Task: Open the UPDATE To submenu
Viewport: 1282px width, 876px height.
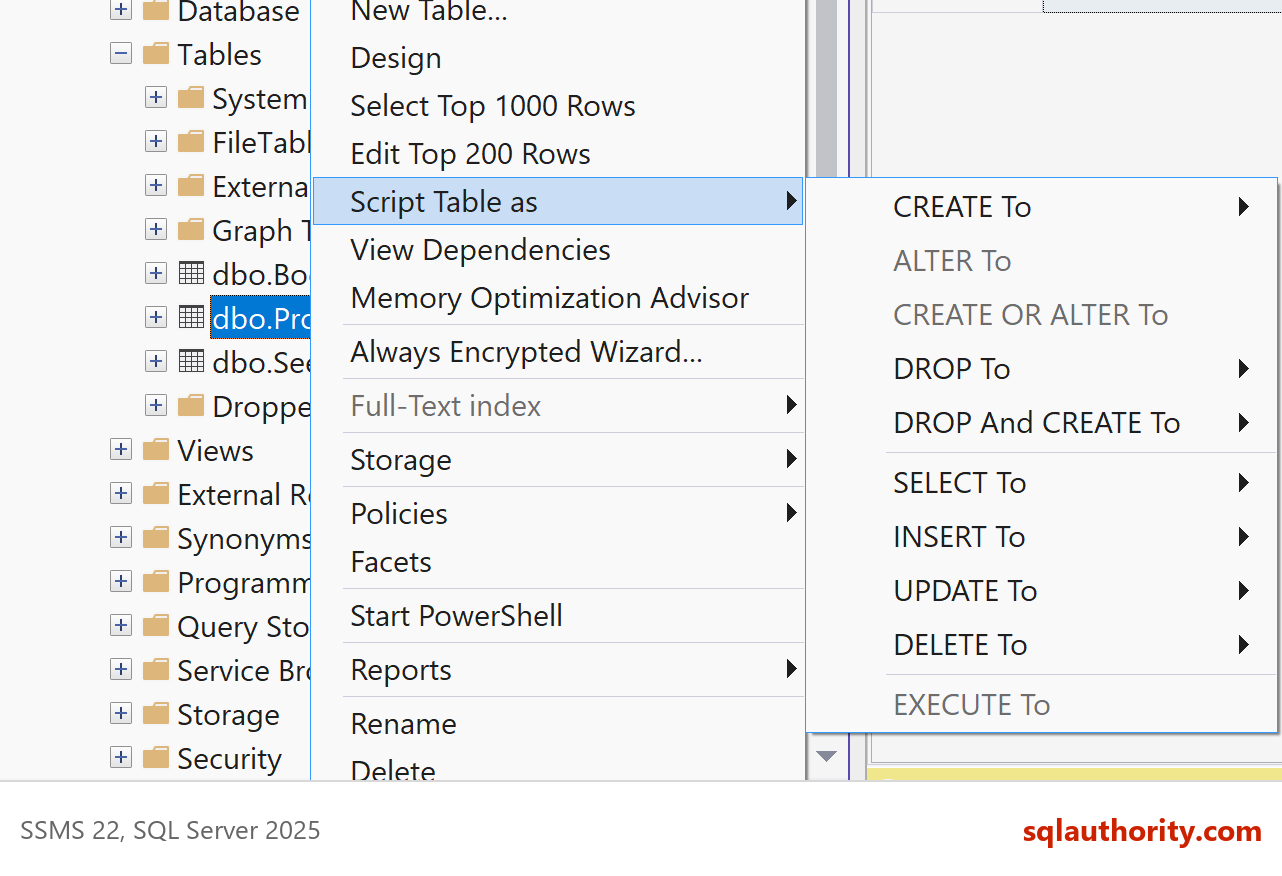Action: coord(1042,591)
